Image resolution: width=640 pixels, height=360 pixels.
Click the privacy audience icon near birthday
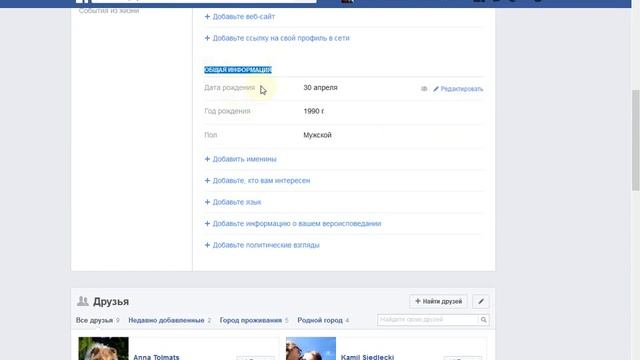pyautogui.click(x=424, y=89)
